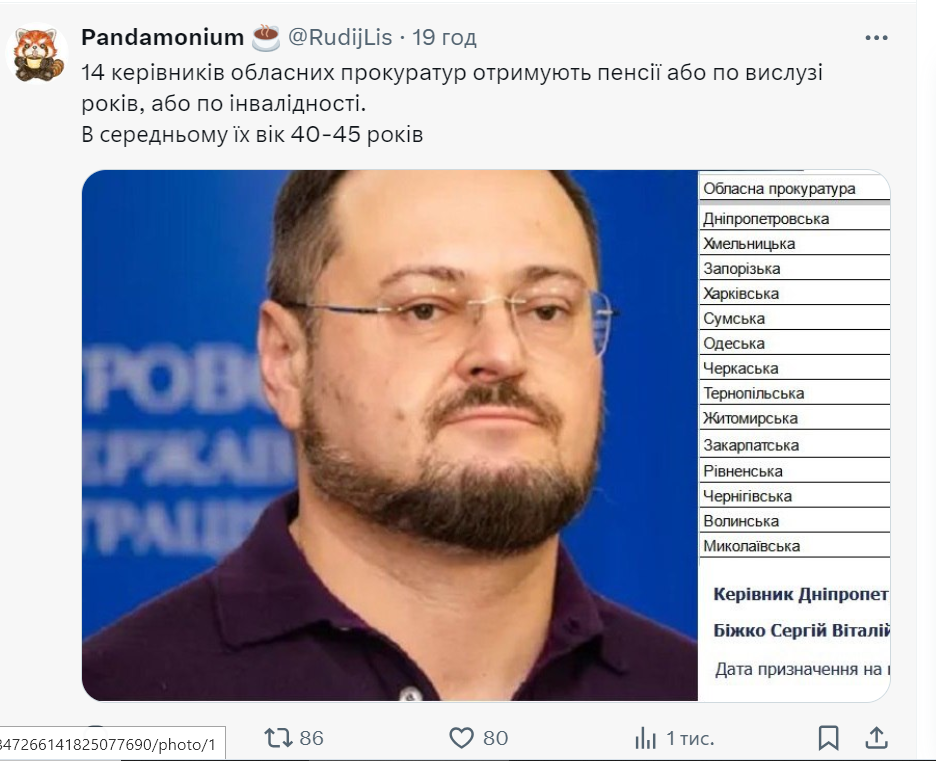Open the man's portrait photo
The width and height of the screenshot is (936, 761).
pyautogui.click(x=390, y=435)
